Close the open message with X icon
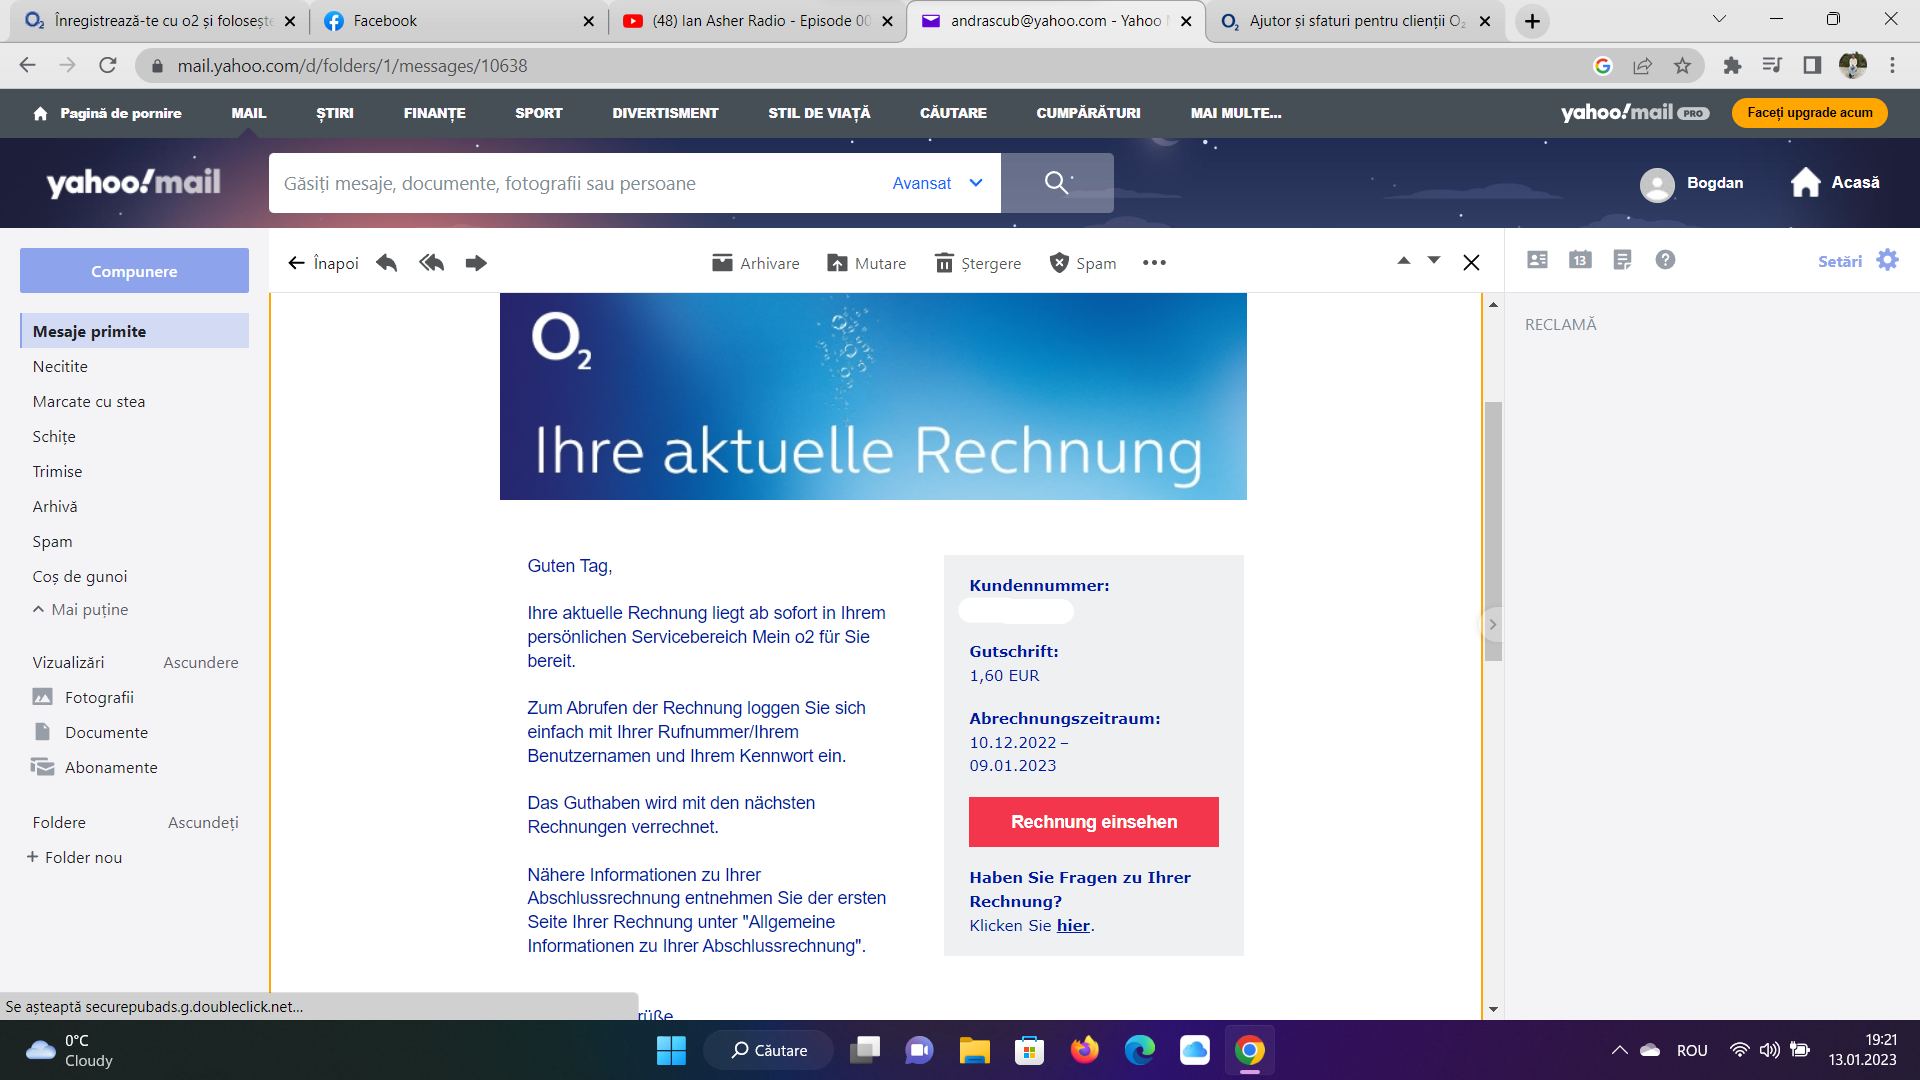Image resolution: width=1920 pixels, height=1080 pixels. (x=1471, y=263)
